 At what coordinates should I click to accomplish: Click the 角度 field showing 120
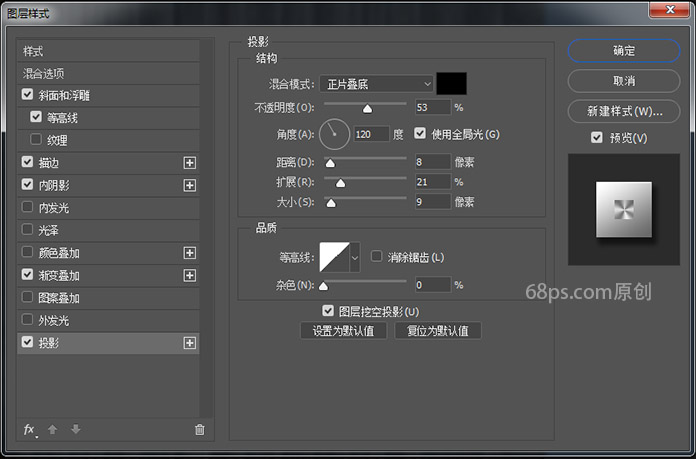pos(372,134)
